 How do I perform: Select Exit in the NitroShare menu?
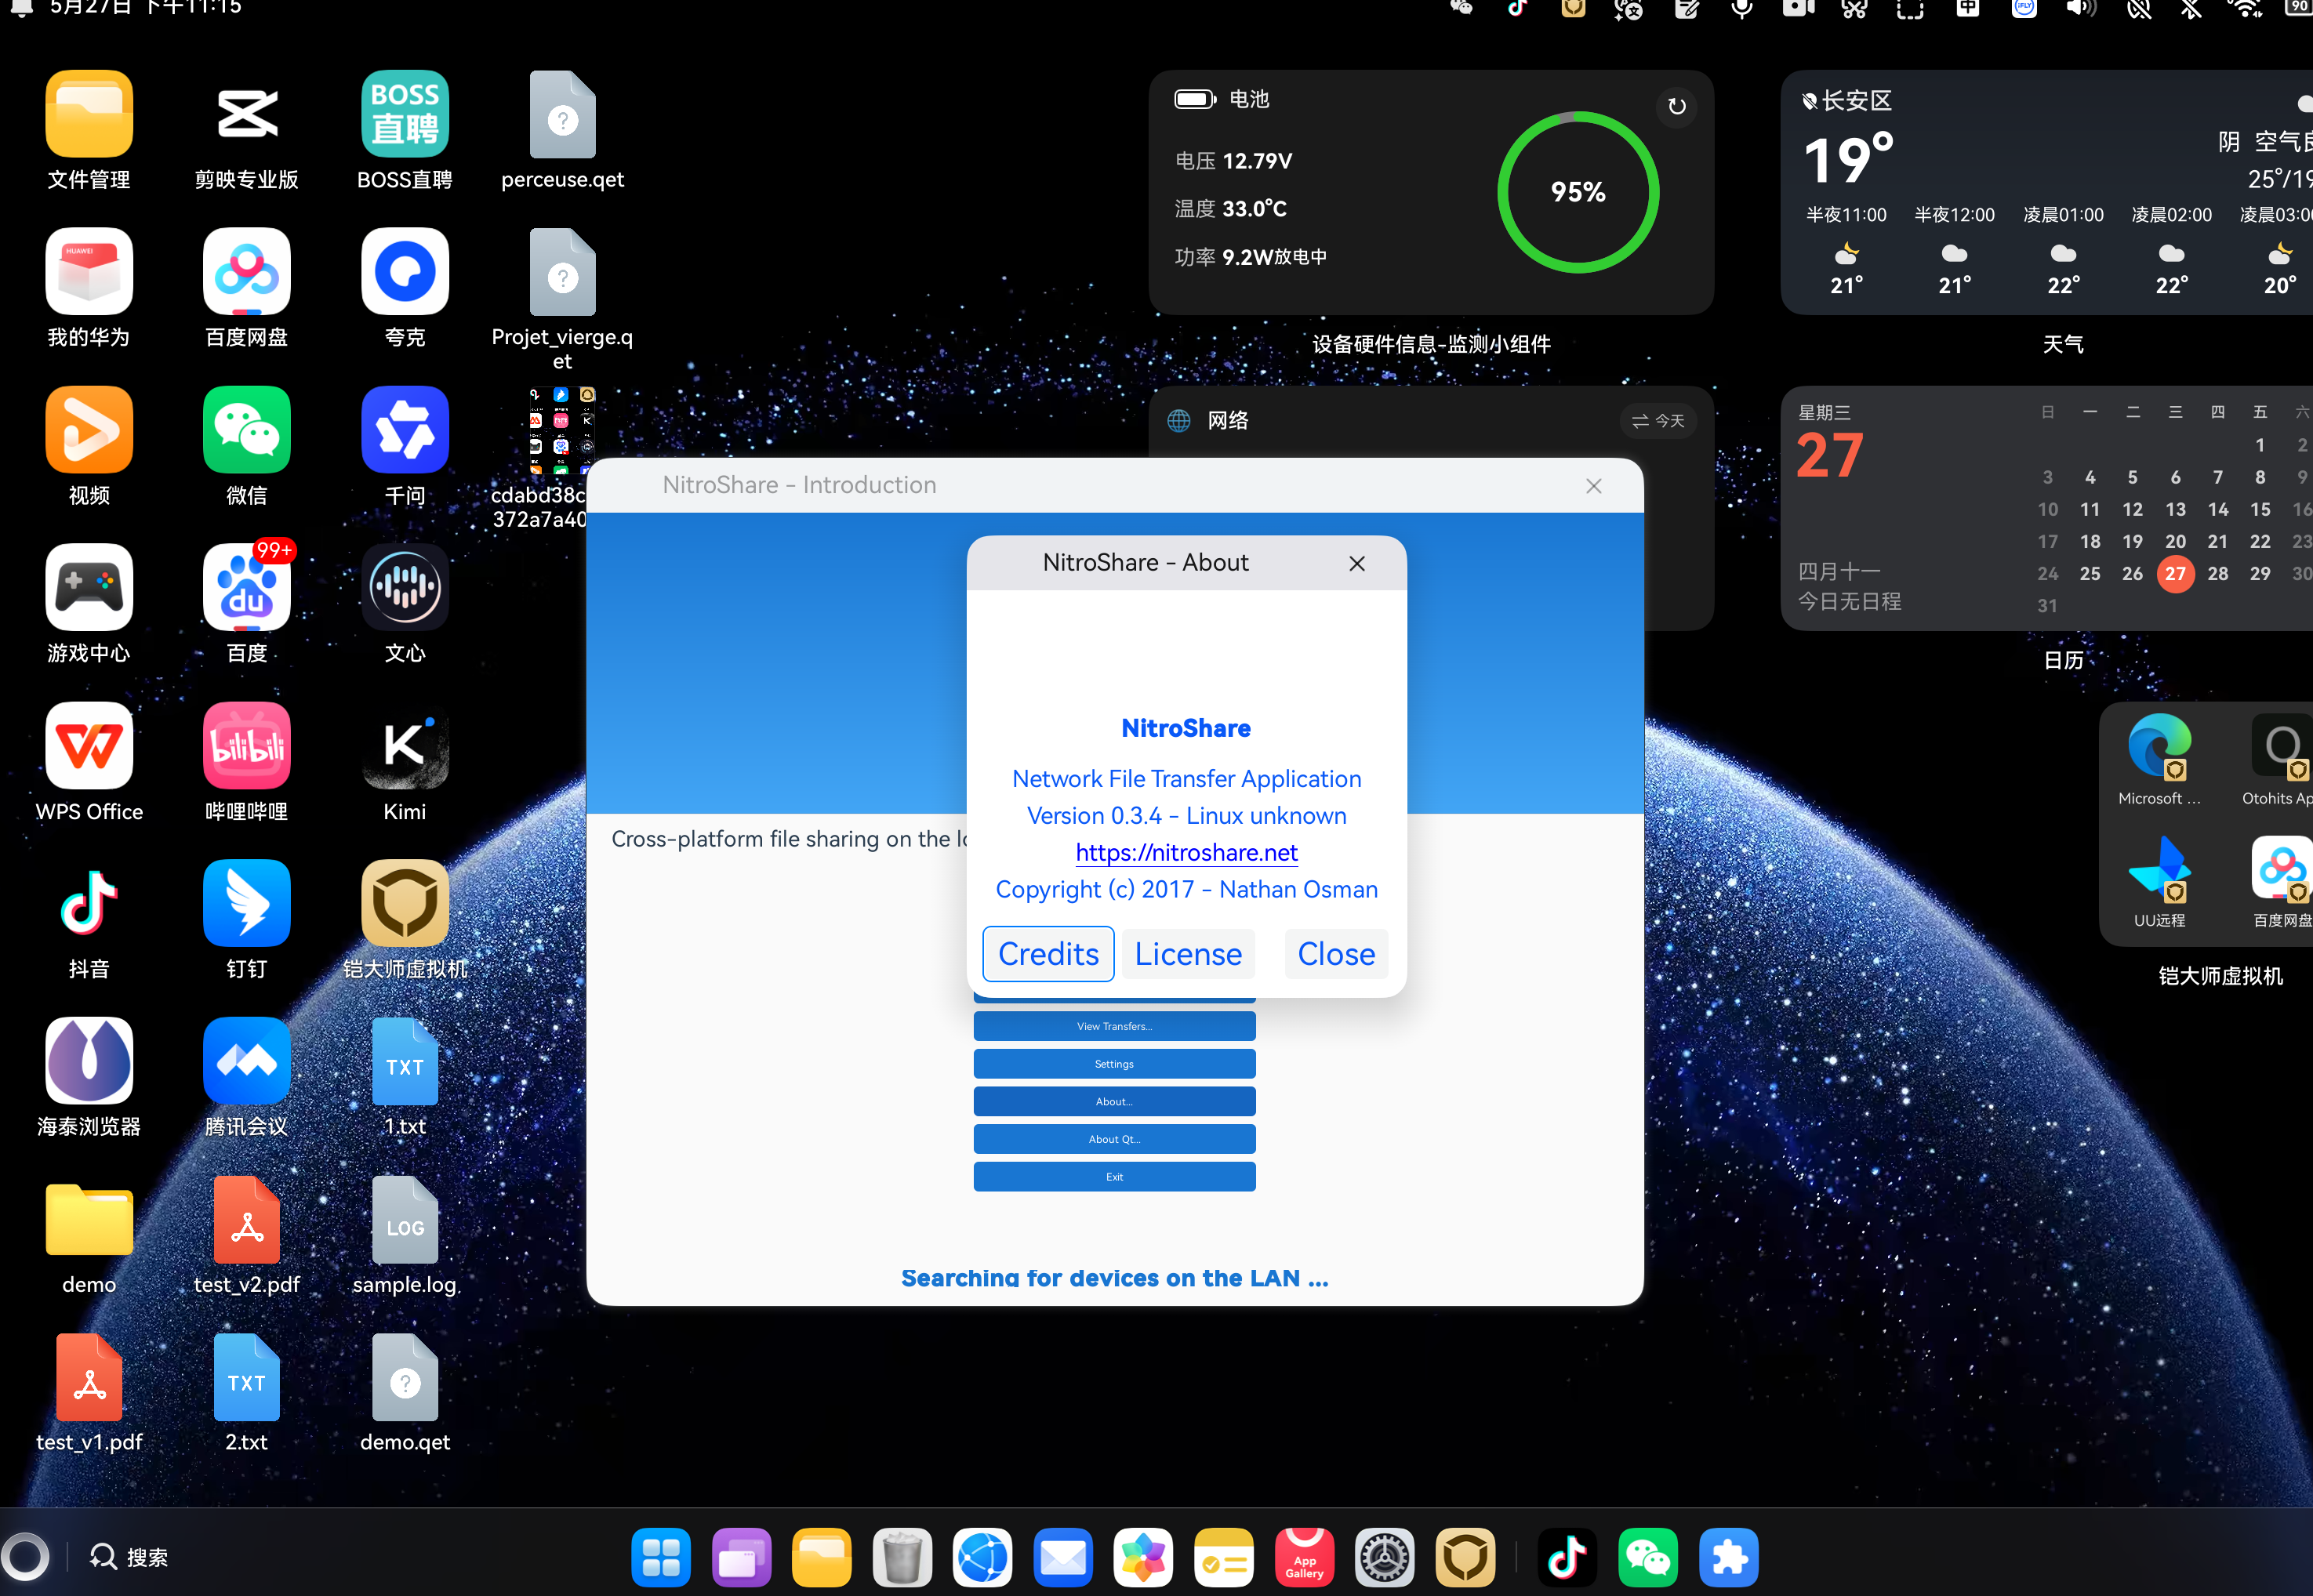coord(1114,1177)
